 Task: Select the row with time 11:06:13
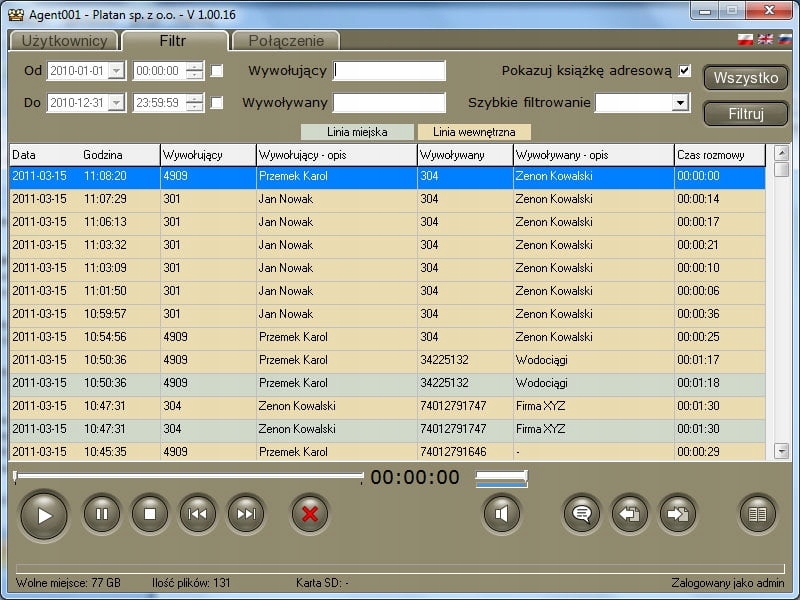click(x=387, y=222)
